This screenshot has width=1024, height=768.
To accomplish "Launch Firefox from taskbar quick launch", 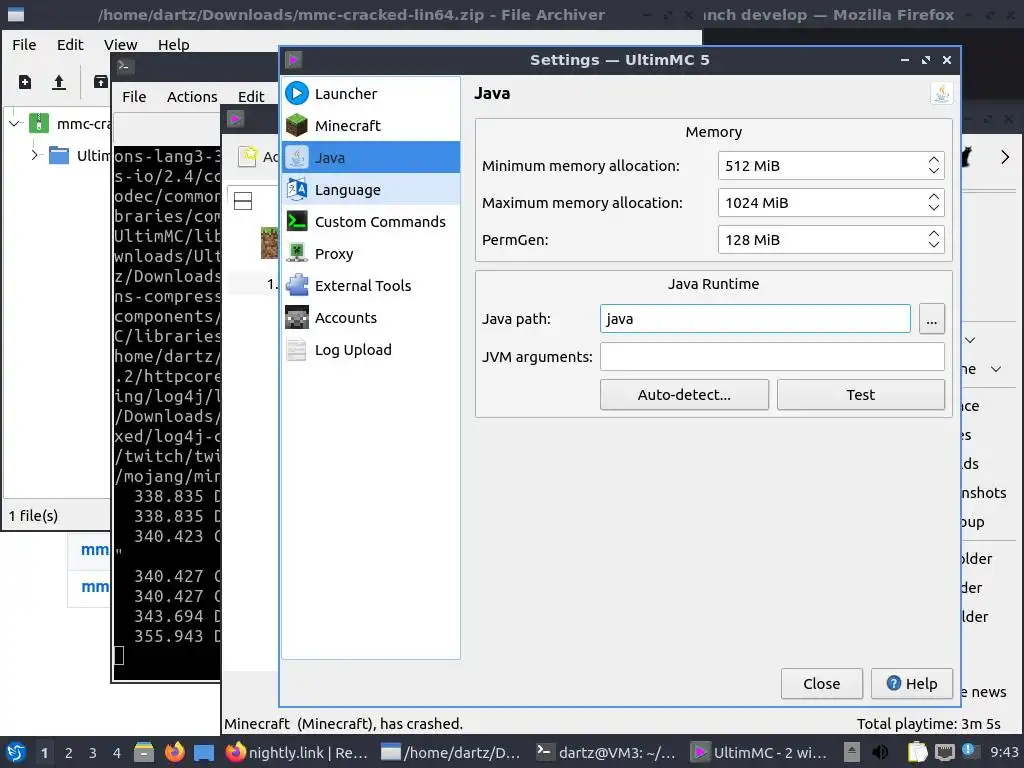I will click(174, 752).
